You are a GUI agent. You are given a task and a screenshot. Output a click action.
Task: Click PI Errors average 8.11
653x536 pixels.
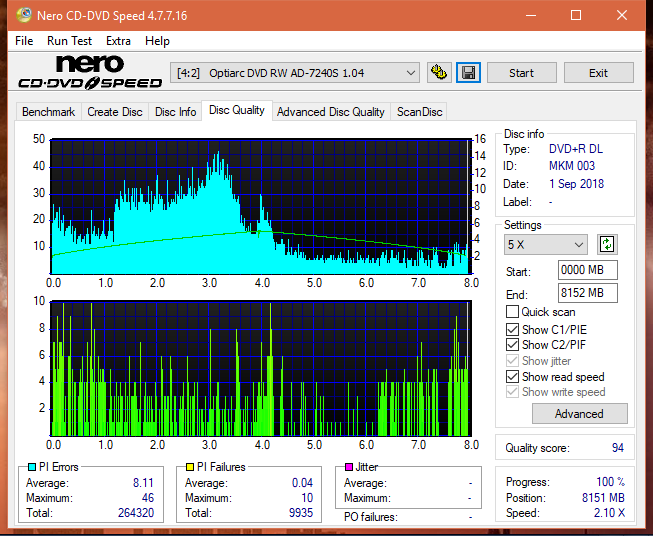(143, 483)
